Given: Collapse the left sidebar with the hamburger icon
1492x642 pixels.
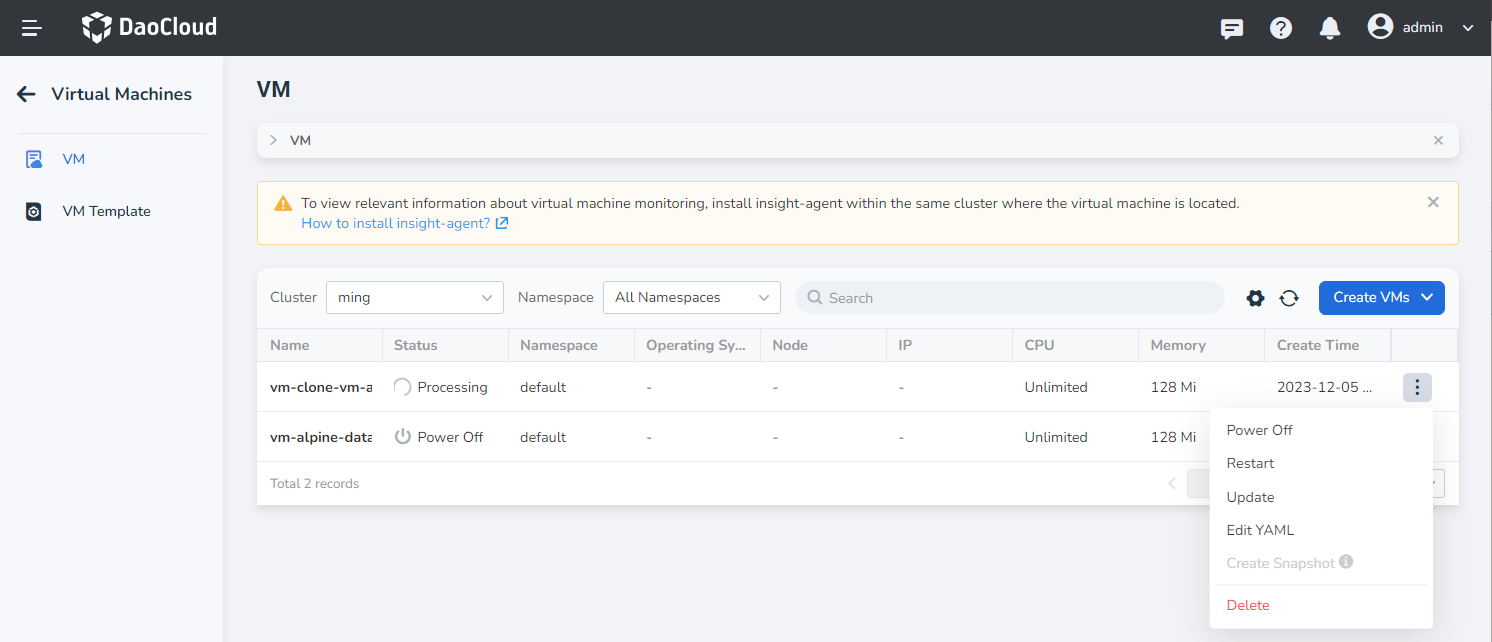Looking at the screenshot, I should 31,27.
